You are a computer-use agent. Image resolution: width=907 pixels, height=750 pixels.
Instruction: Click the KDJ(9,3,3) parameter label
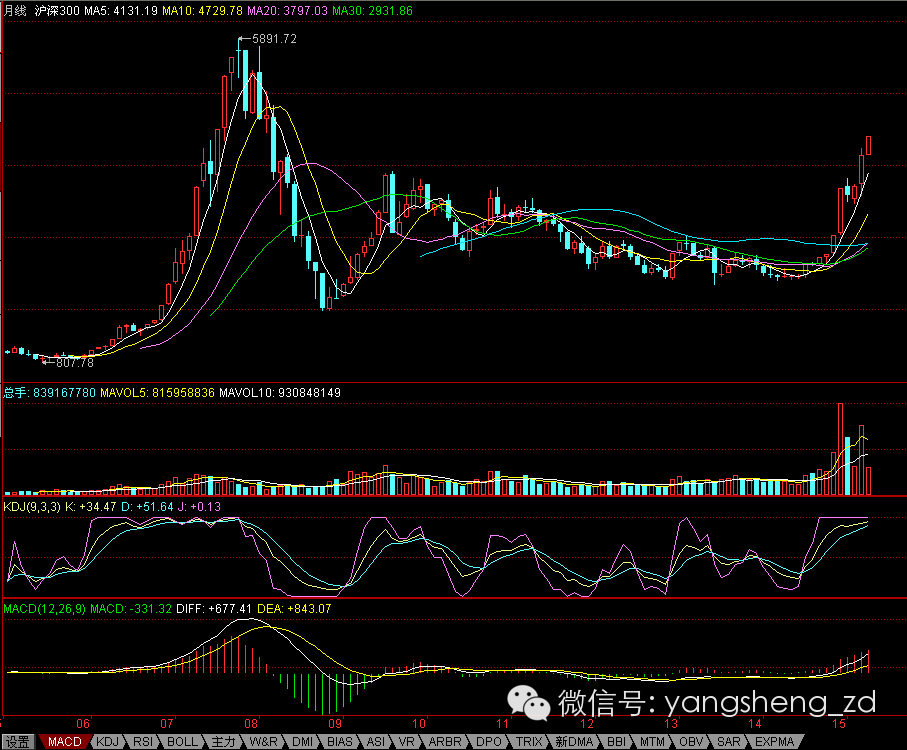click(32, 507)
